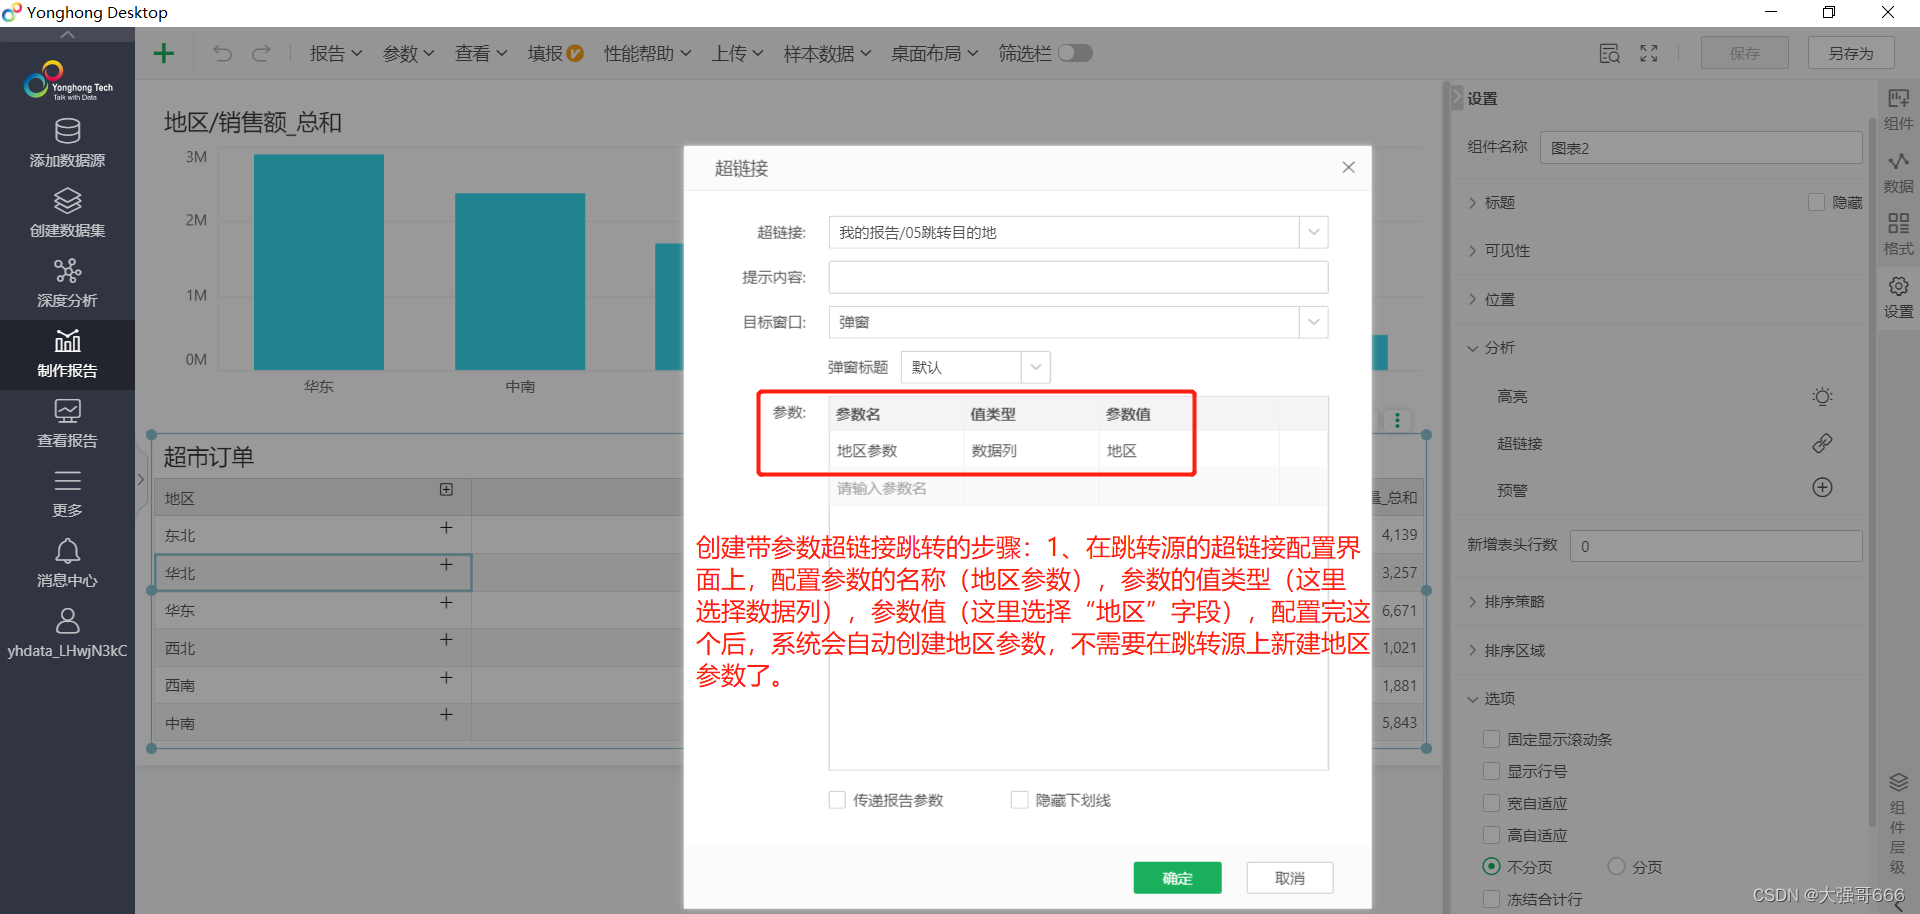
Task: Open 查看报告 in the sidebar
Action: 67,424
